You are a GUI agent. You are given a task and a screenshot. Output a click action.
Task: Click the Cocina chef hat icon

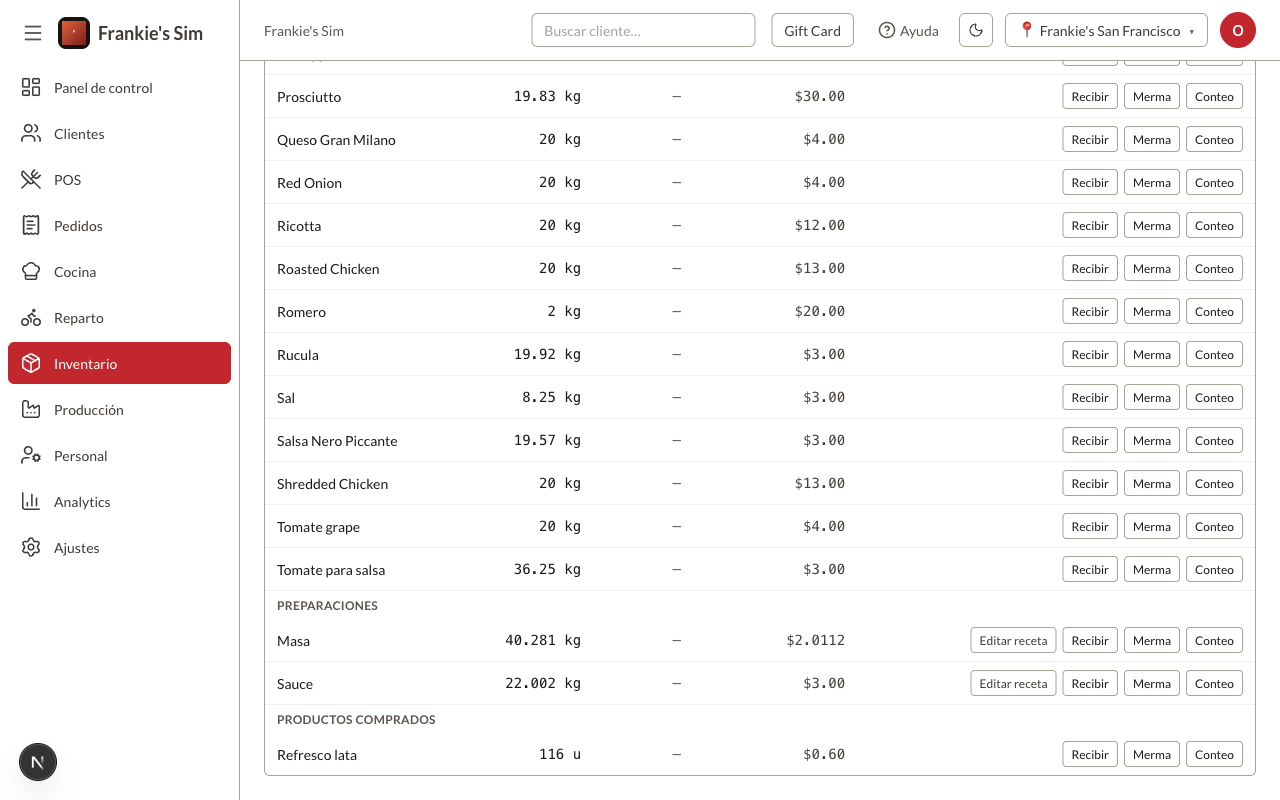(x=31, y=271)
